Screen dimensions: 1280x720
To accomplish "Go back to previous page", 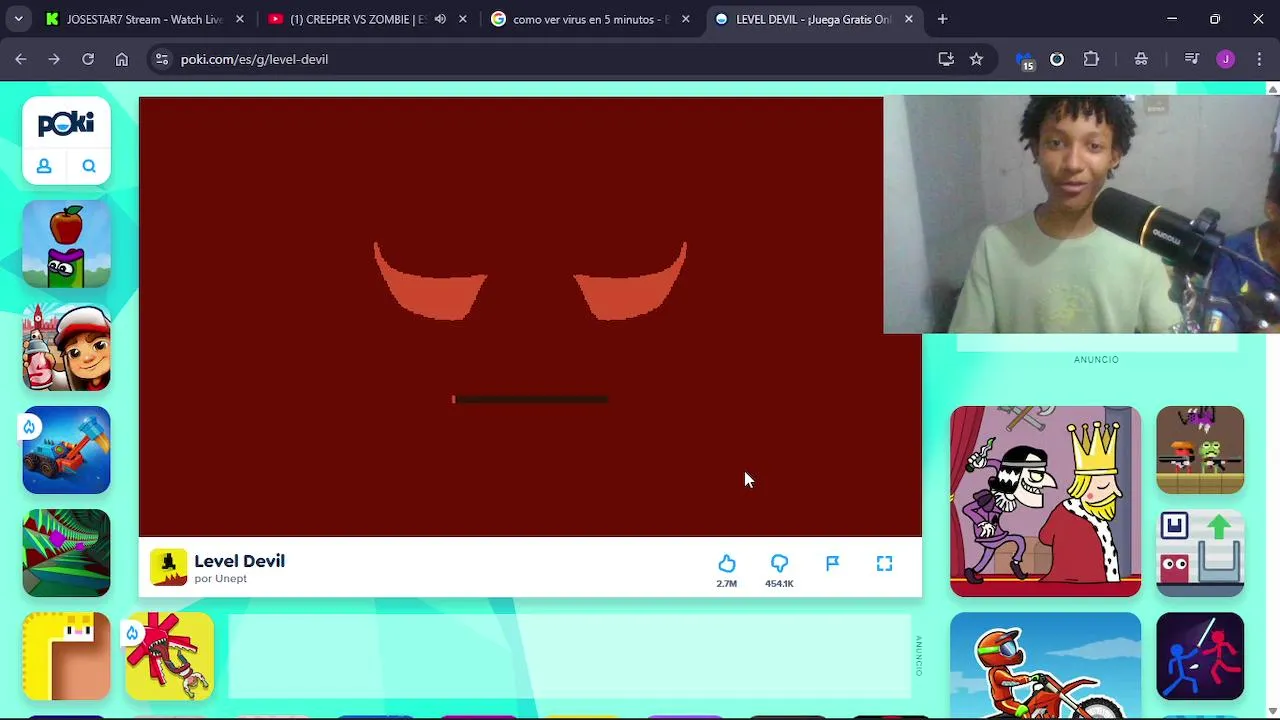I will point(21,59).
